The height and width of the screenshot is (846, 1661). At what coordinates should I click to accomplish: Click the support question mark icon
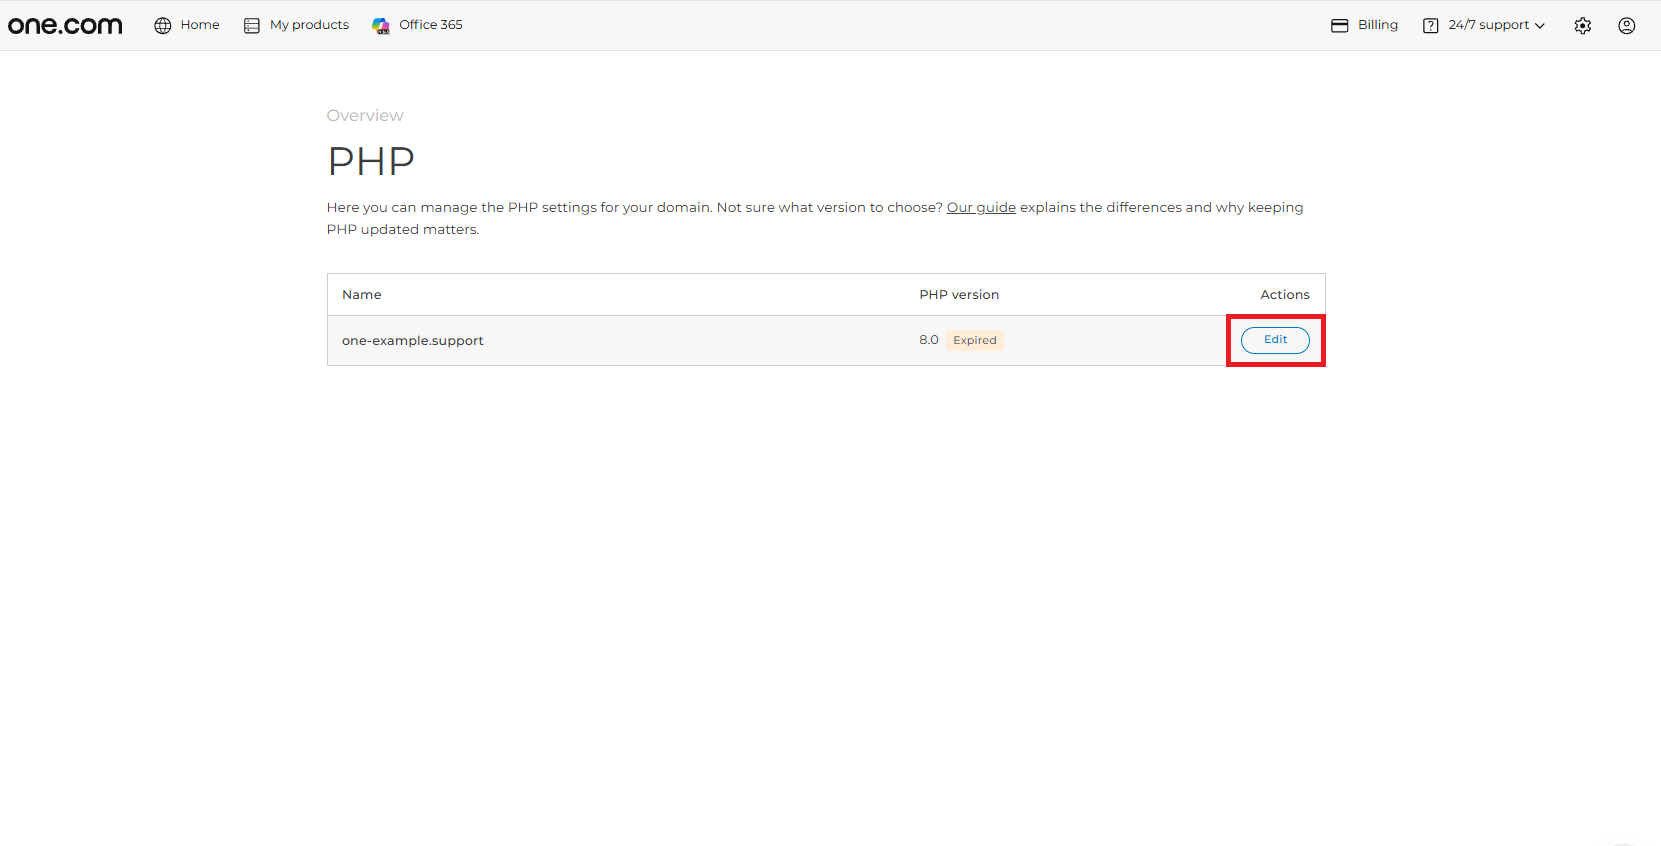point(1431,25)
